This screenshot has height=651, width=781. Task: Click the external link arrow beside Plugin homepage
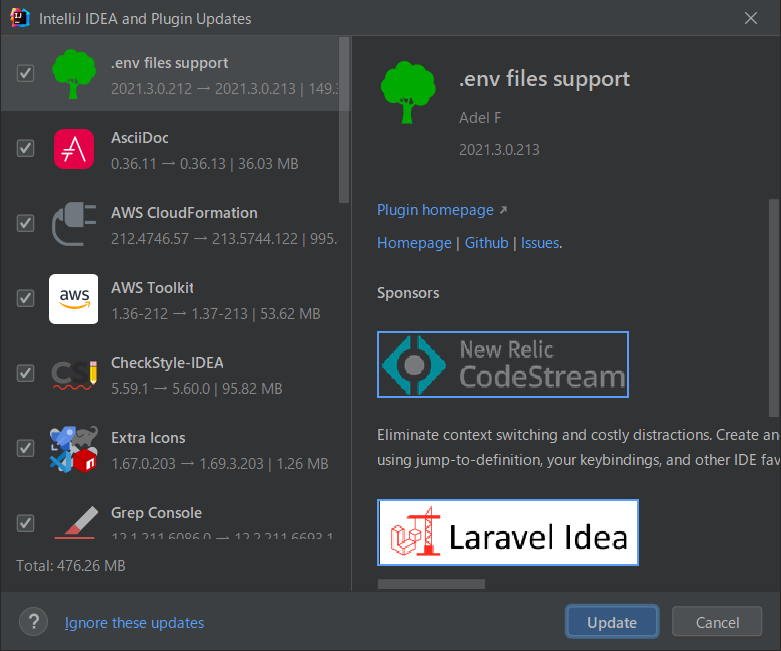pos(504,210)
